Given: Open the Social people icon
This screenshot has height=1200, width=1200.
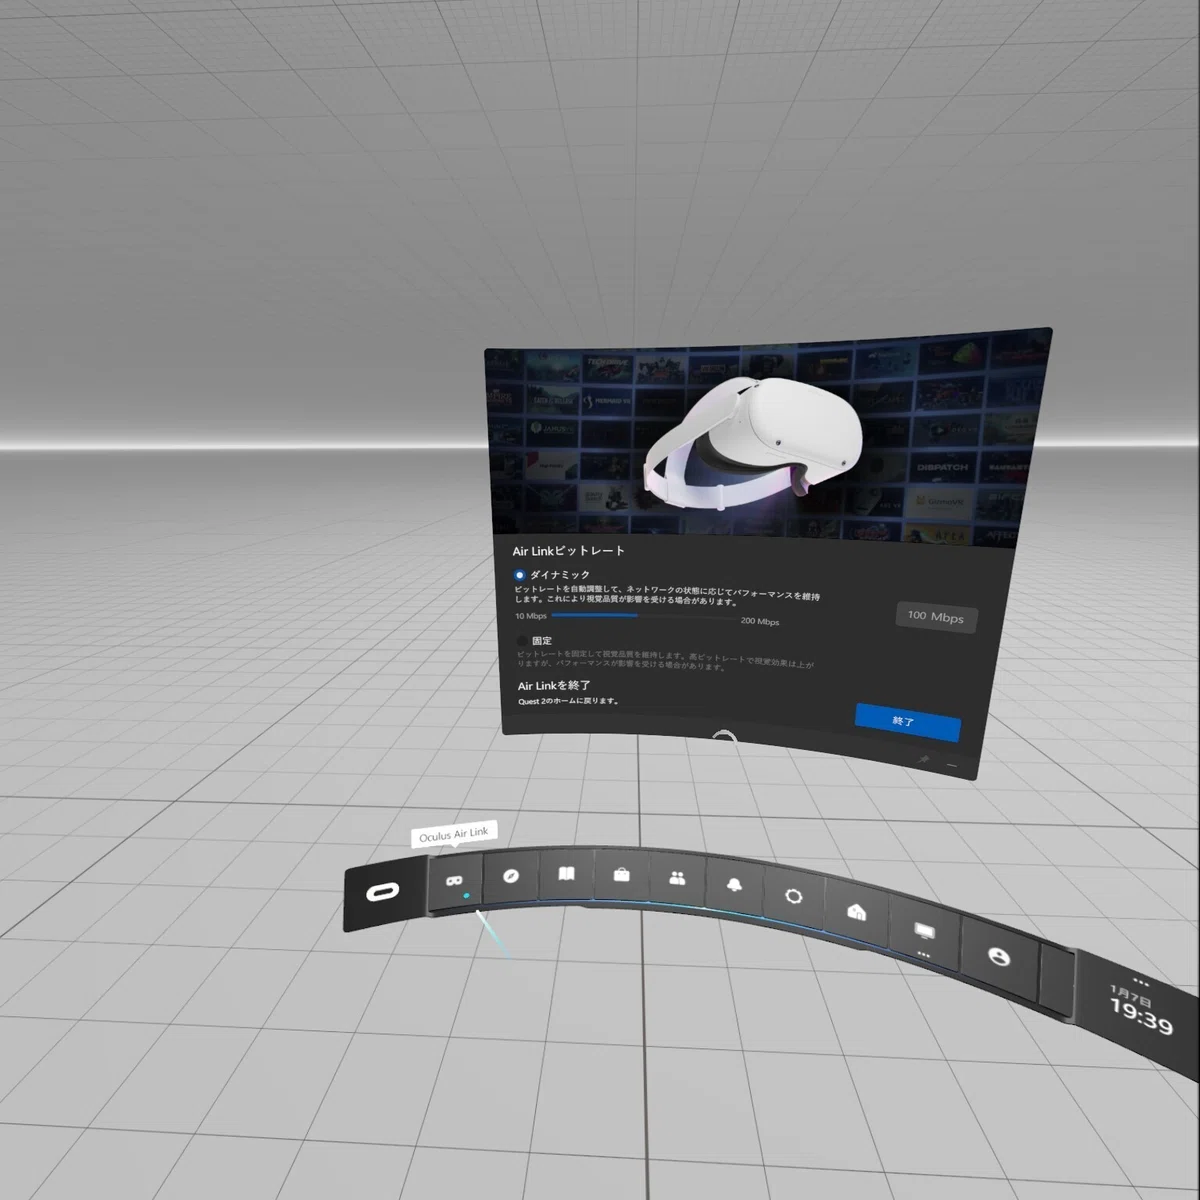Looking at the screenshot, I should point(677,878).
